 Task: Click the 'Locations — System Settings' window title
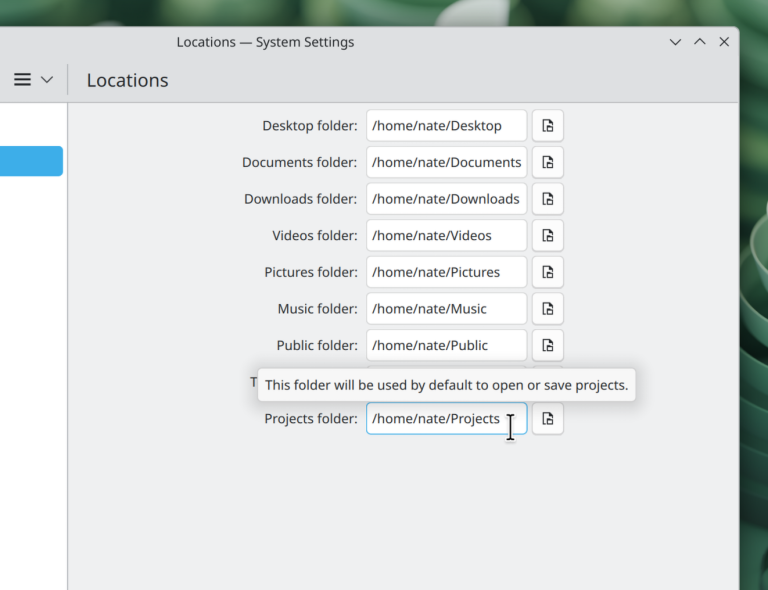(x=265, y=42)
